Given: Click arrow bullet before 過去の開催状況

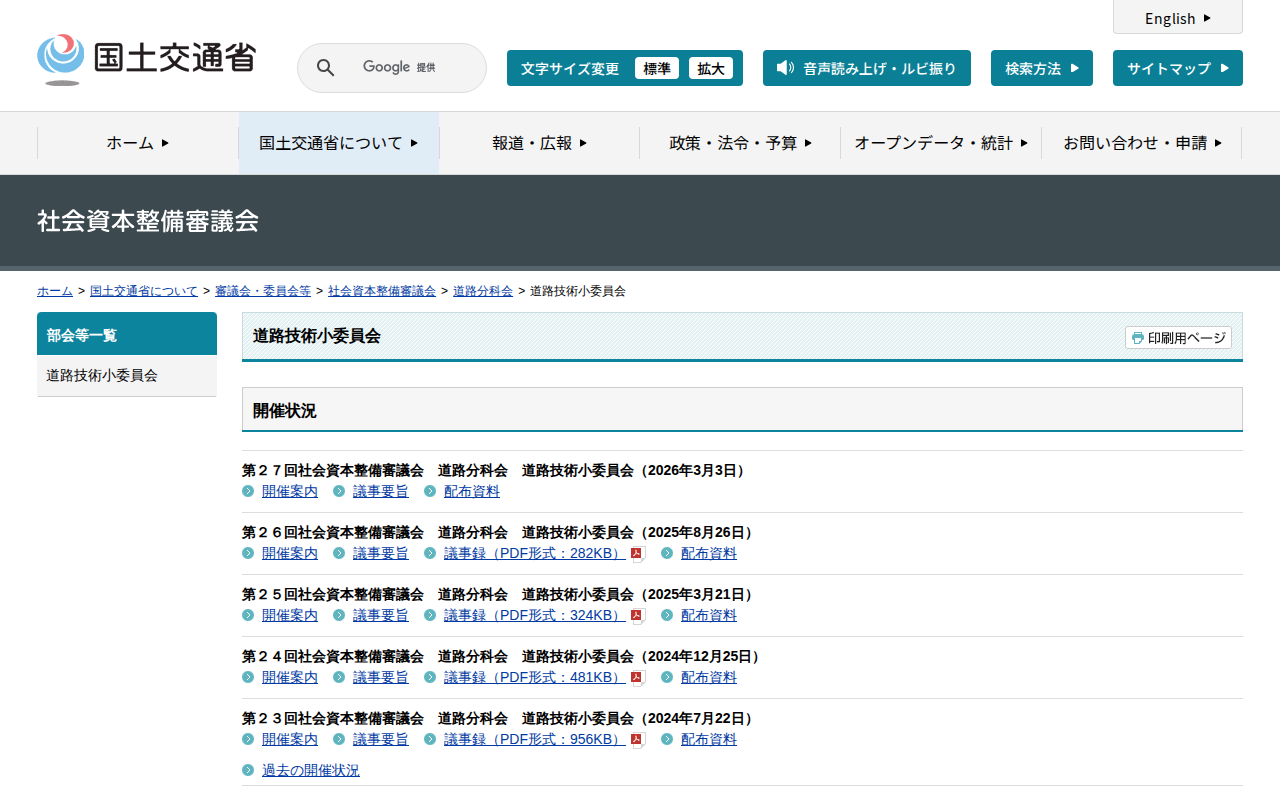Looking at the screenshot, I should (x=248, y=770).
